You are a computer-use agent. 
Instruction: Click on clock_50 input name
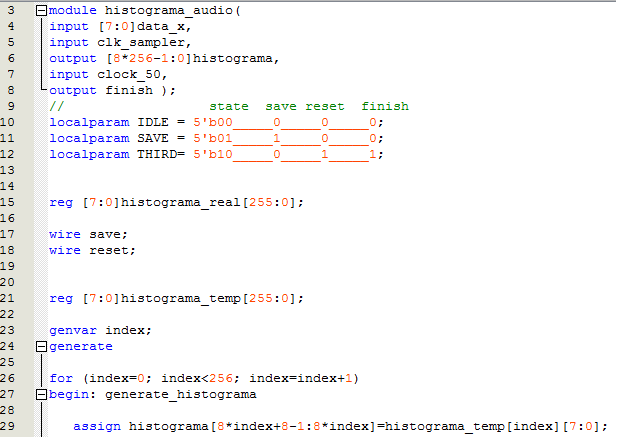pyautogui.click(x=129, y=75)
